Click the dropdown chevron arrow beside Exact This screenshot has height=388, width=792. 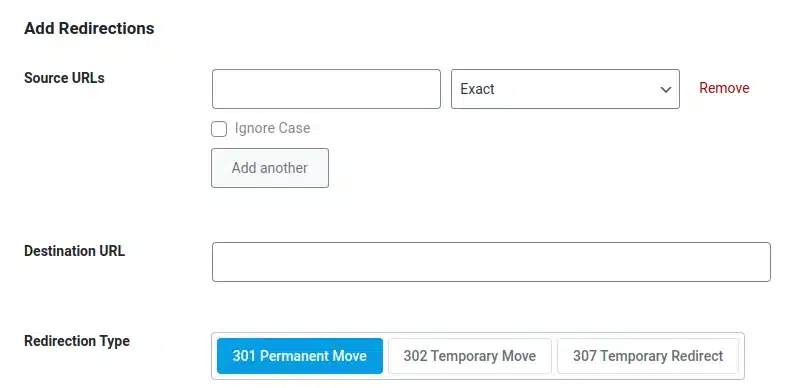coord(666,90)
